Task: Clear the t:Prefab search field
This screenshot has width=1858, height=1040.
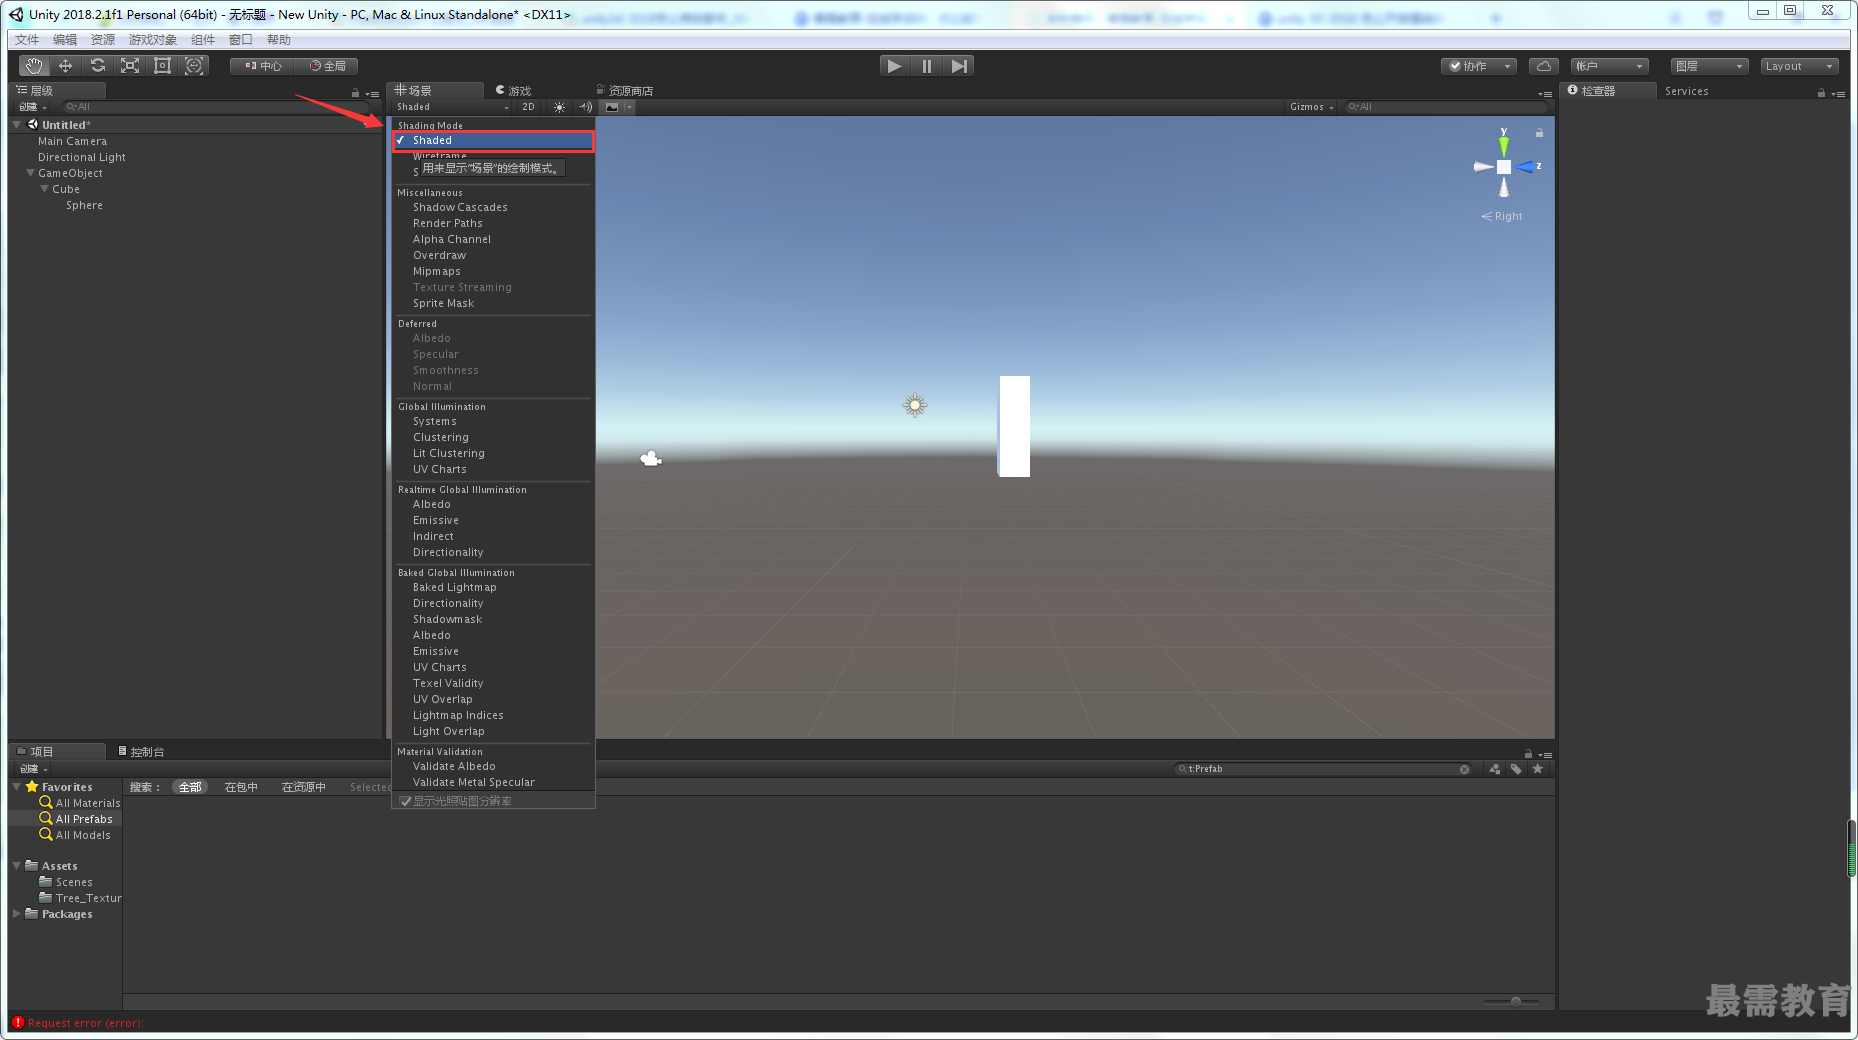Action: (1464, 769)
